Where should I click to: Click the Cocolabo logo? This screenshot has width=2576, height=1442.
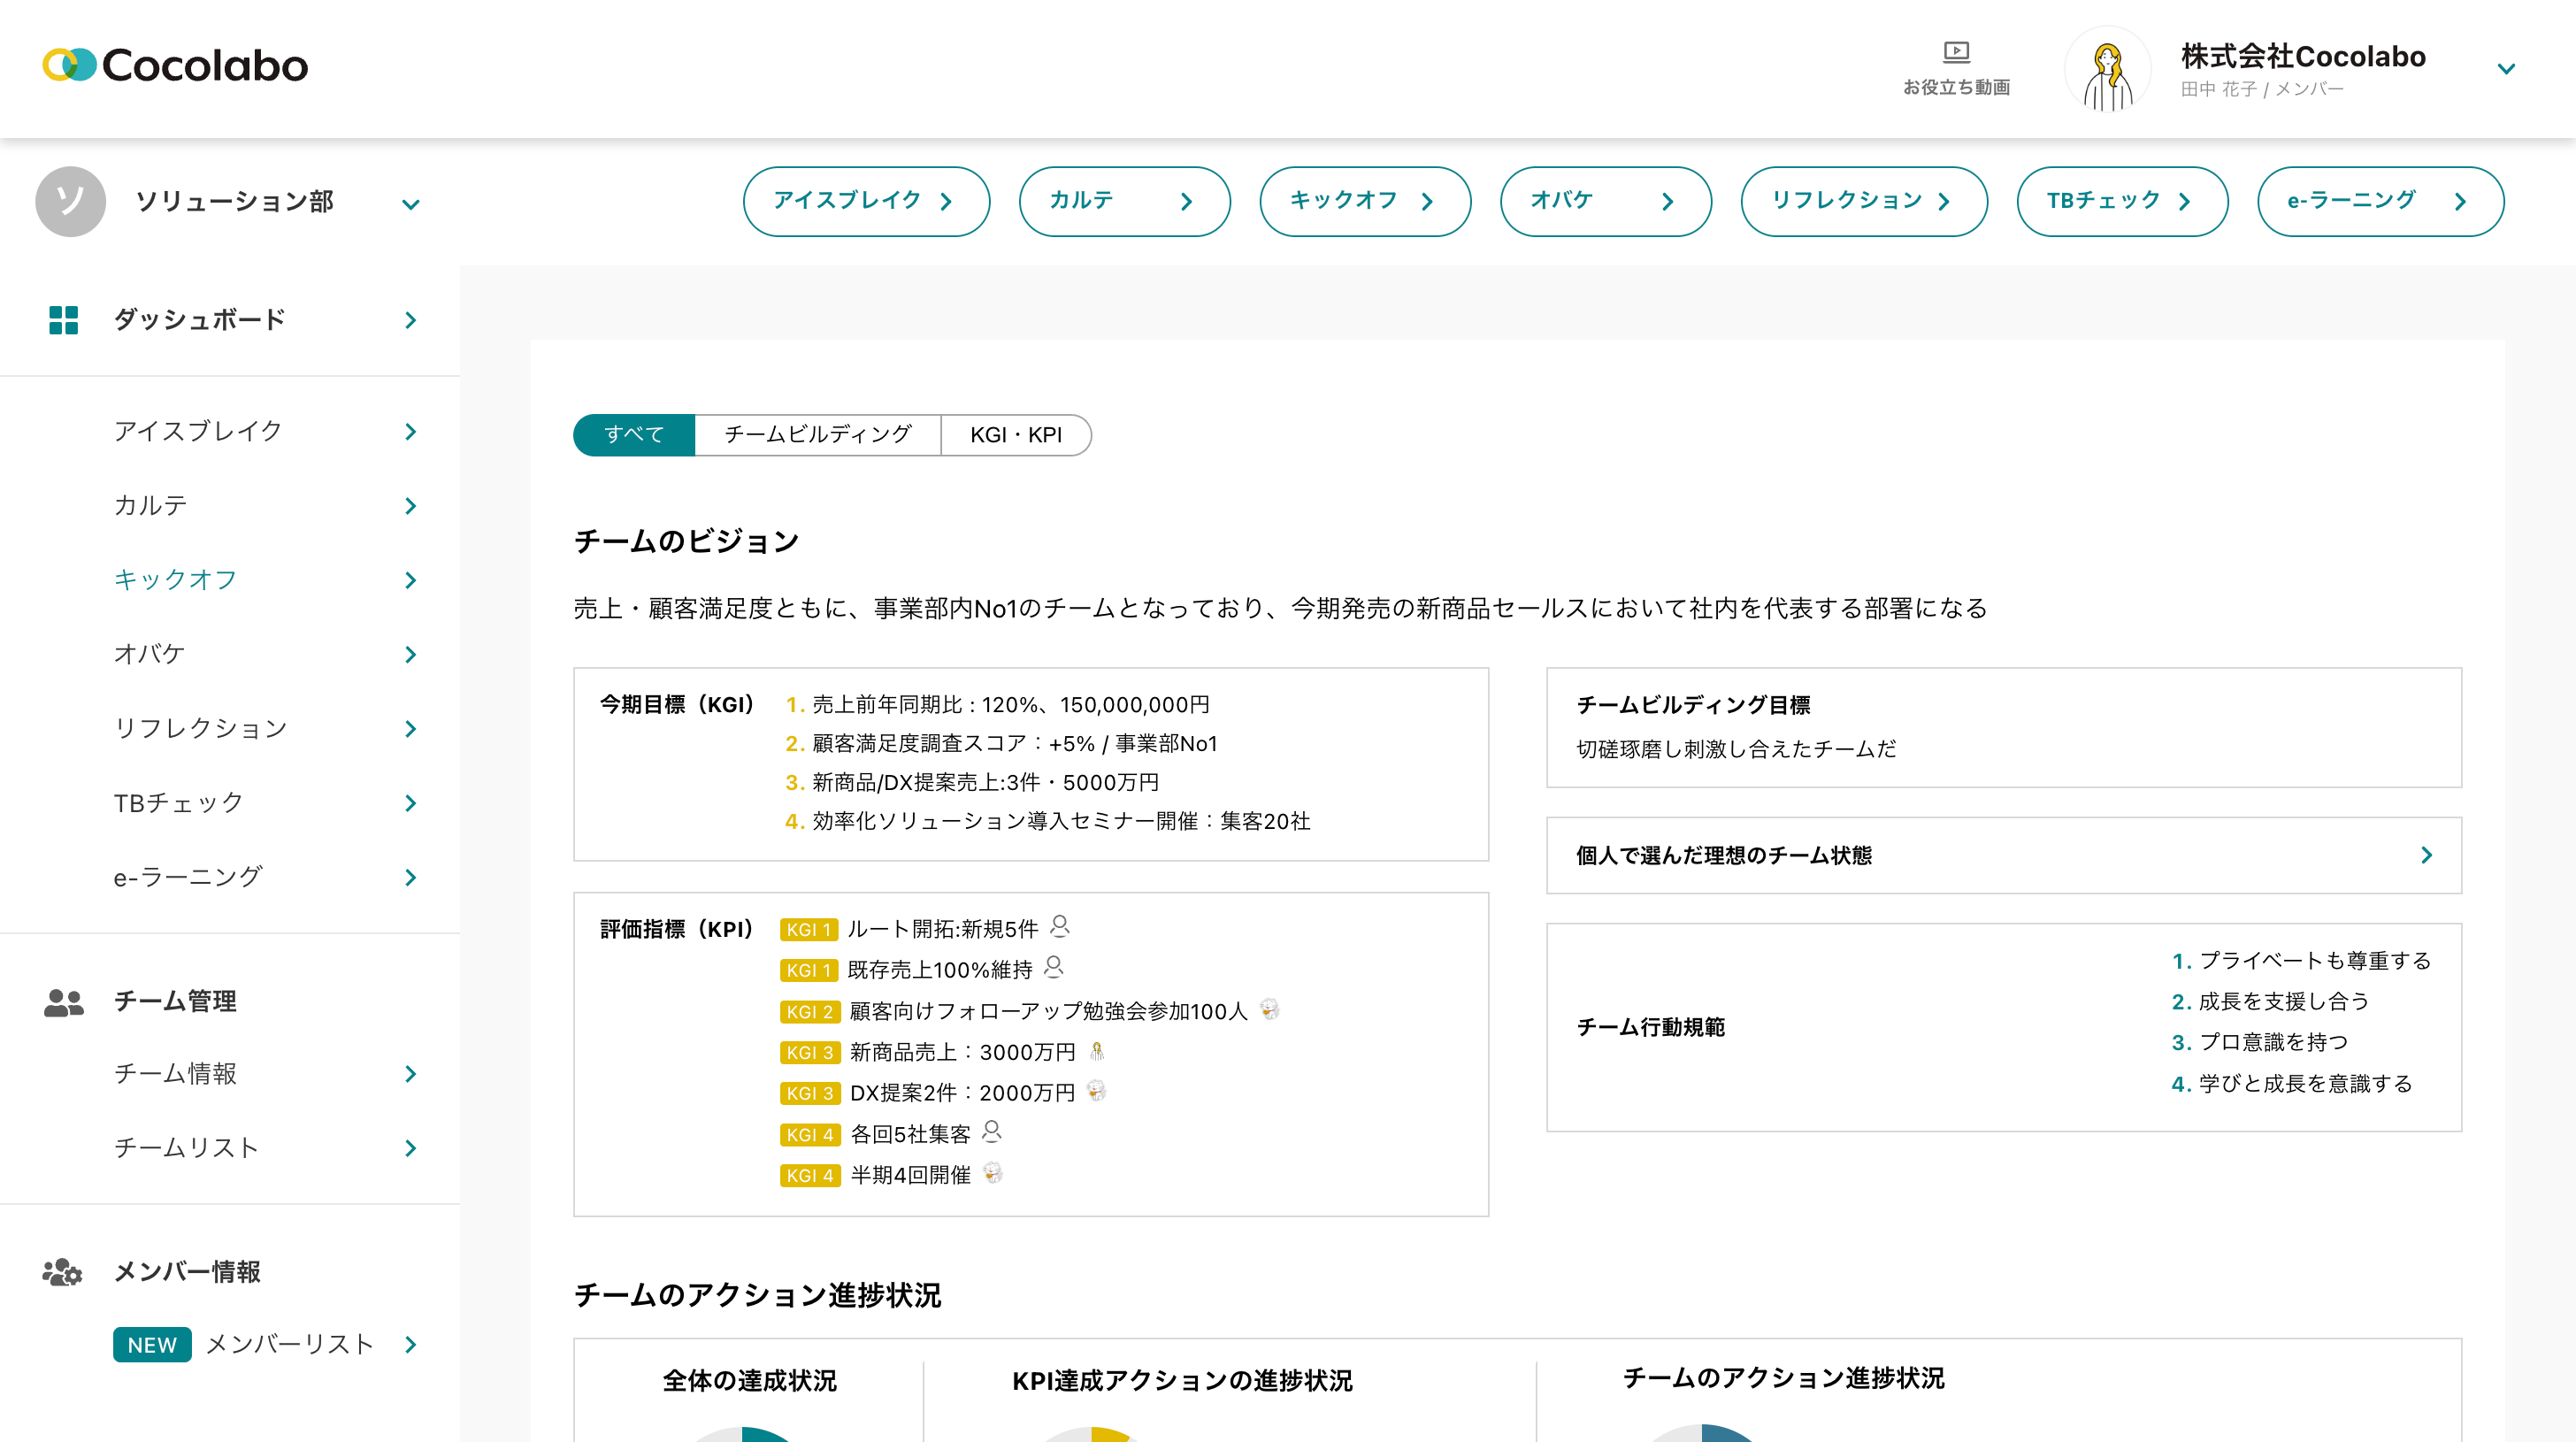click(175, 66)
